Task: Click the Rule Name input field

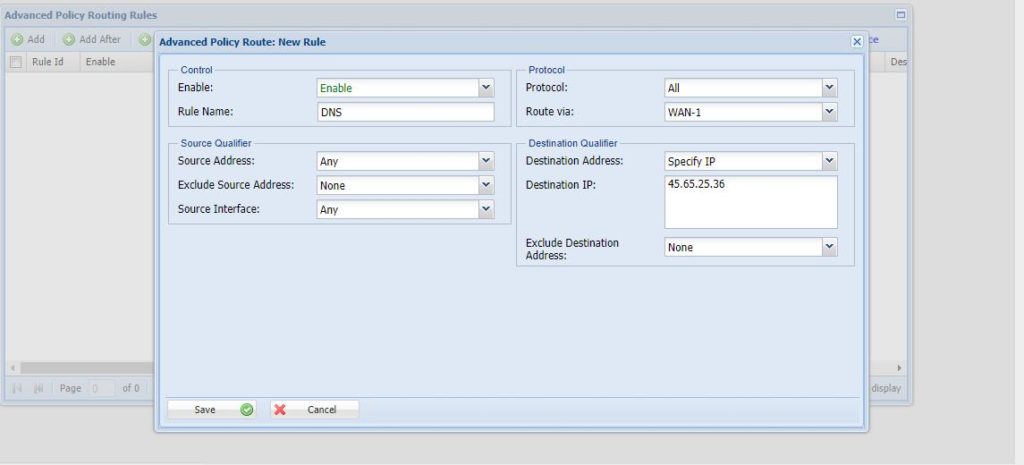Action: click(x=405, y=112)
